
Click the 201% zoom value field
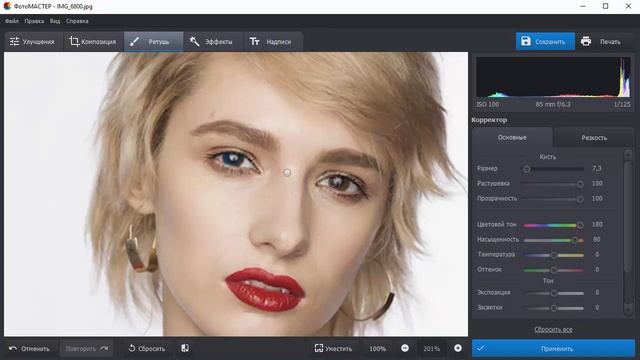tap(431, 349)
